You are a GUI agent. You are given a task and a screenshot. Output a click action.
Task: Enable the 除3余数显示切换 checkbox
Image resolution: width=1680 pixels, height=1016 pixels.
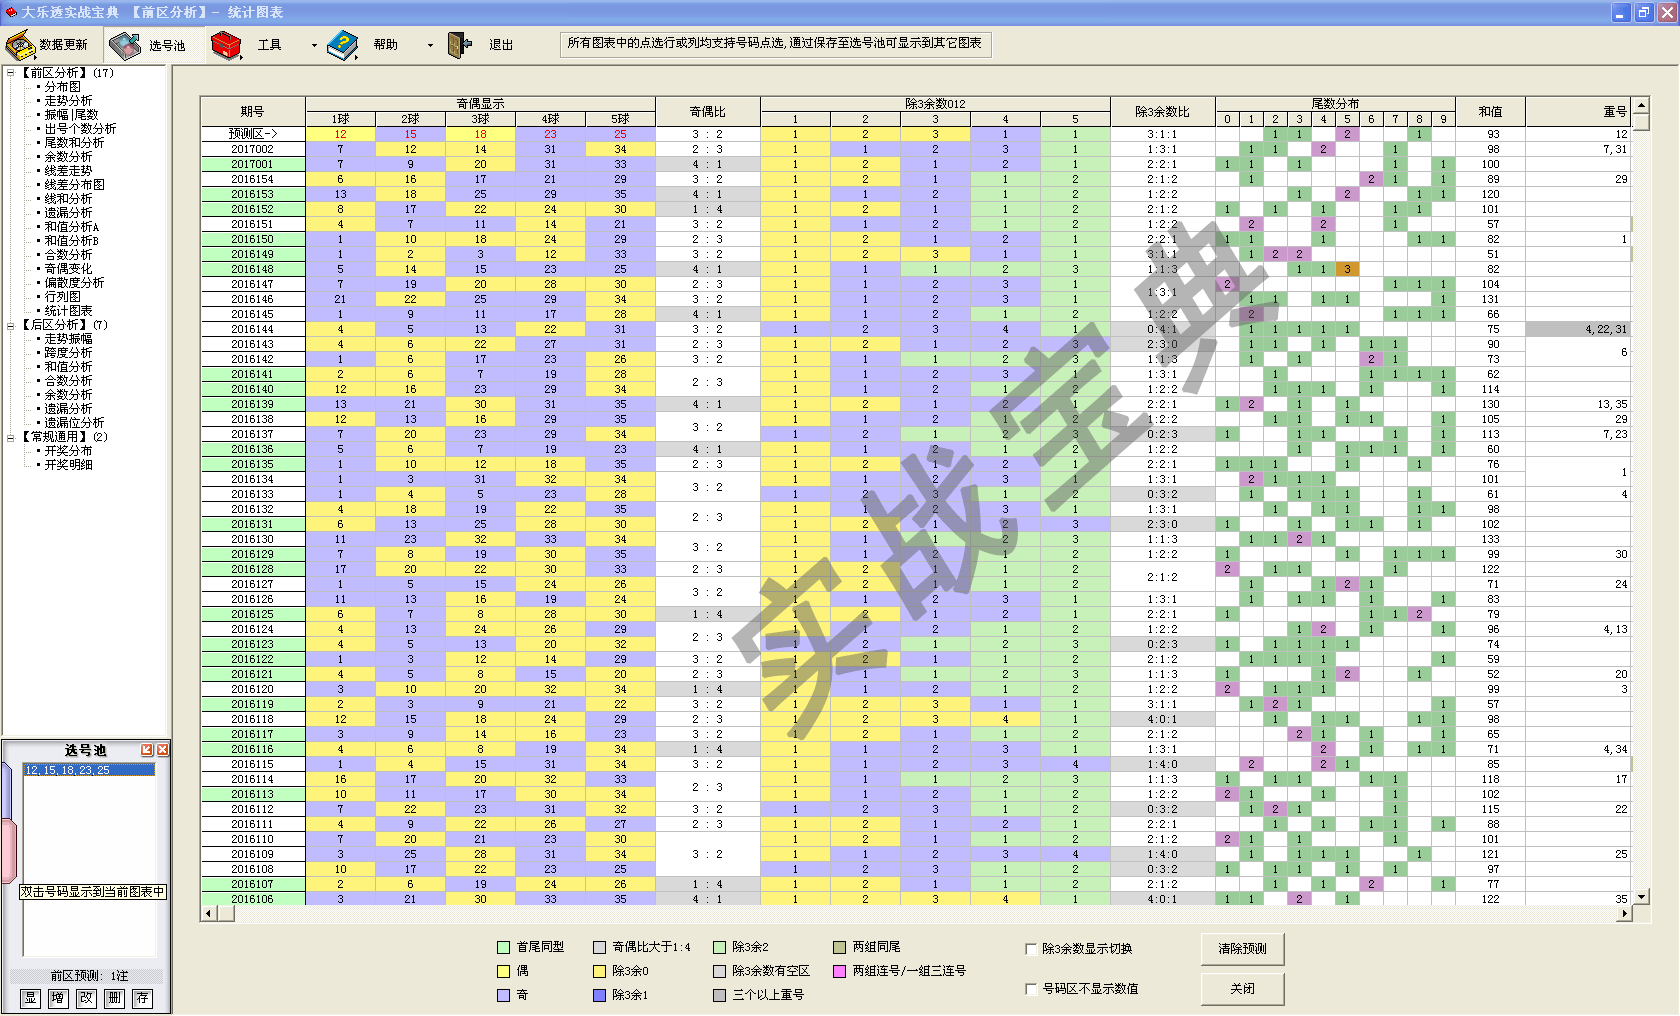point(1031,949)
